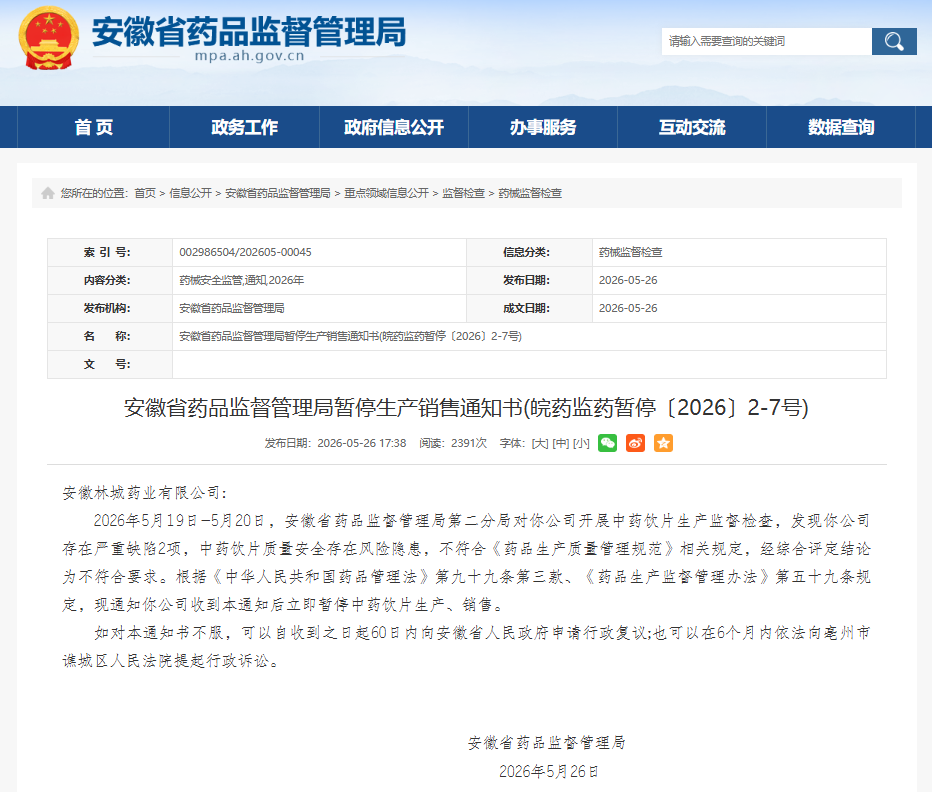
Task: Click the site title 安徽省药品监督管理局 header
Action: (248, 32)
